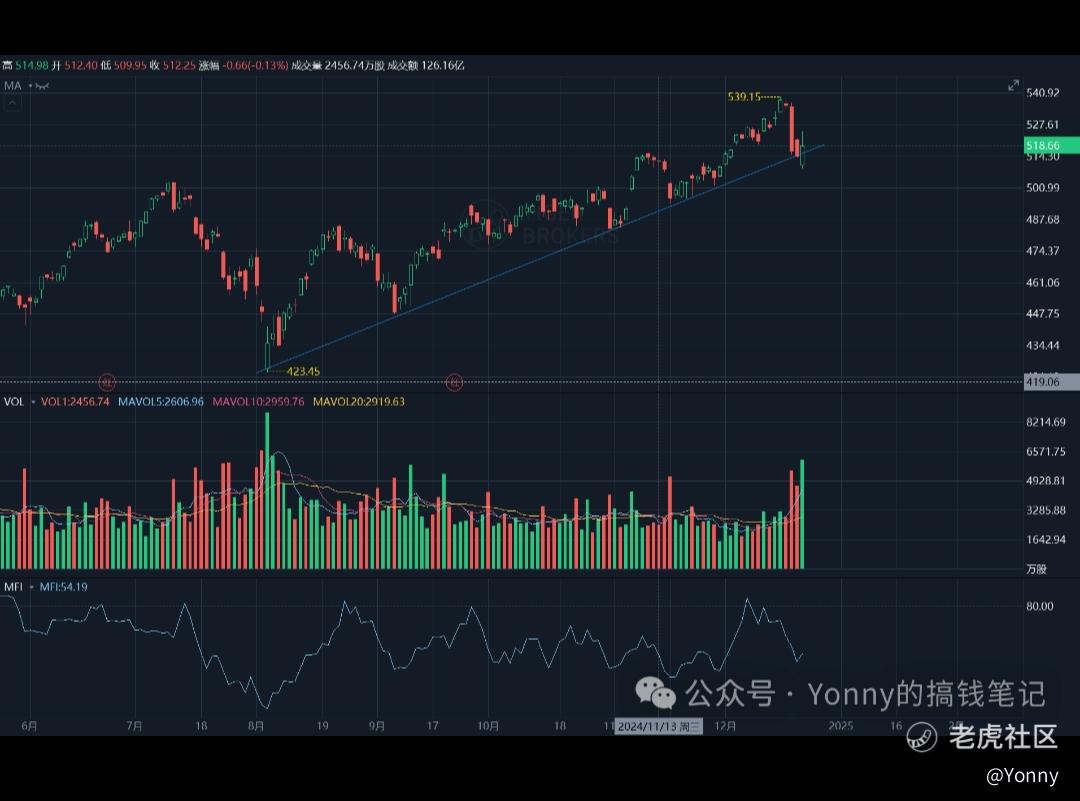Click the 419.06 crosshair price label
Viewport: 1080px width, 801px height.
(1051, 382)
